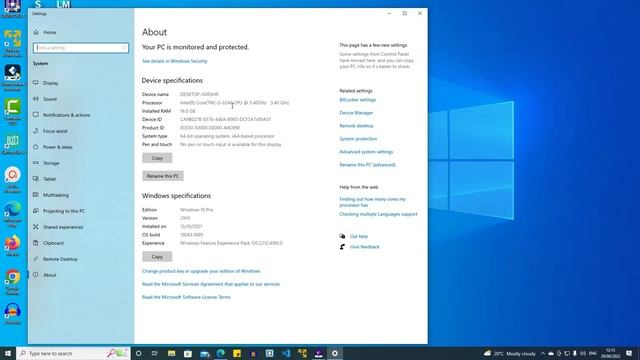
Task: Open Device Manager link
Action: [356, 113]
